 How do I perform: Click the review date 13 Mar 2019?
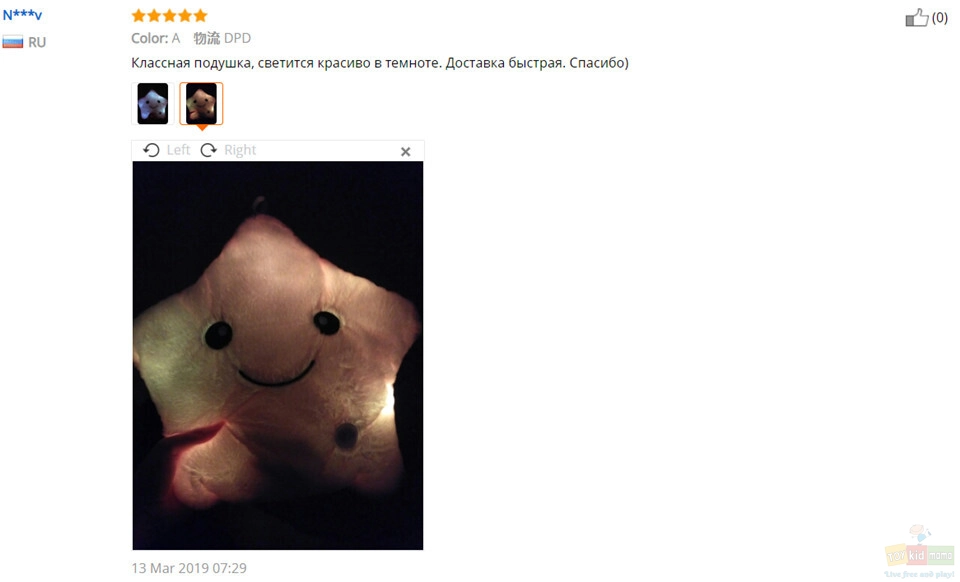tap(189, 568)
